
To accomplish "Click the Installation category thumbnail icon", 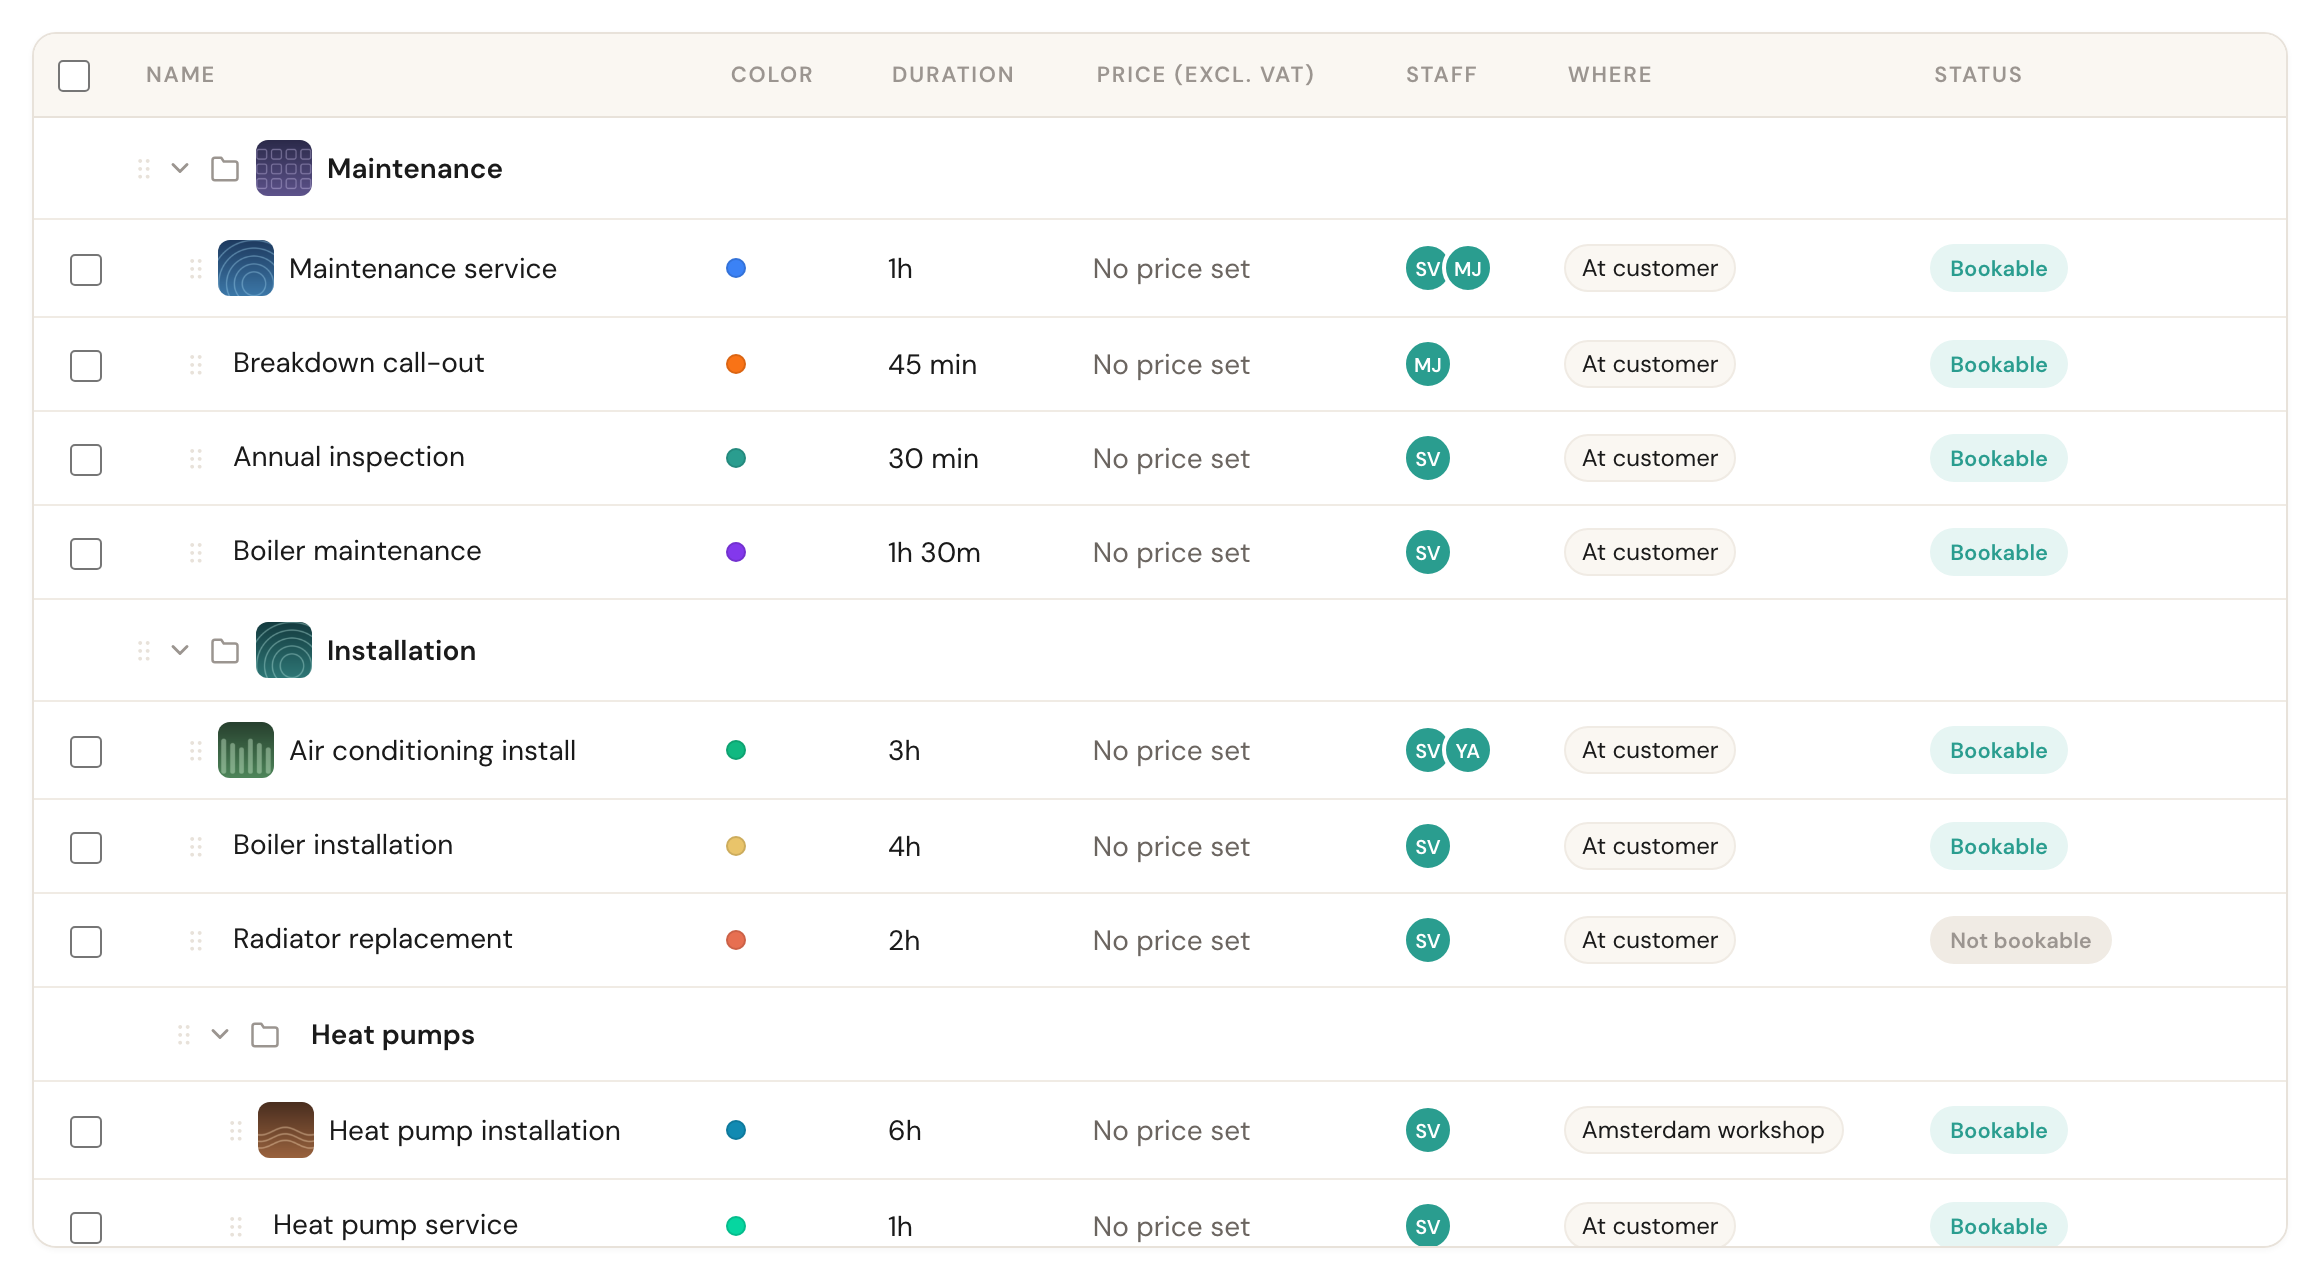I will 284,650.
